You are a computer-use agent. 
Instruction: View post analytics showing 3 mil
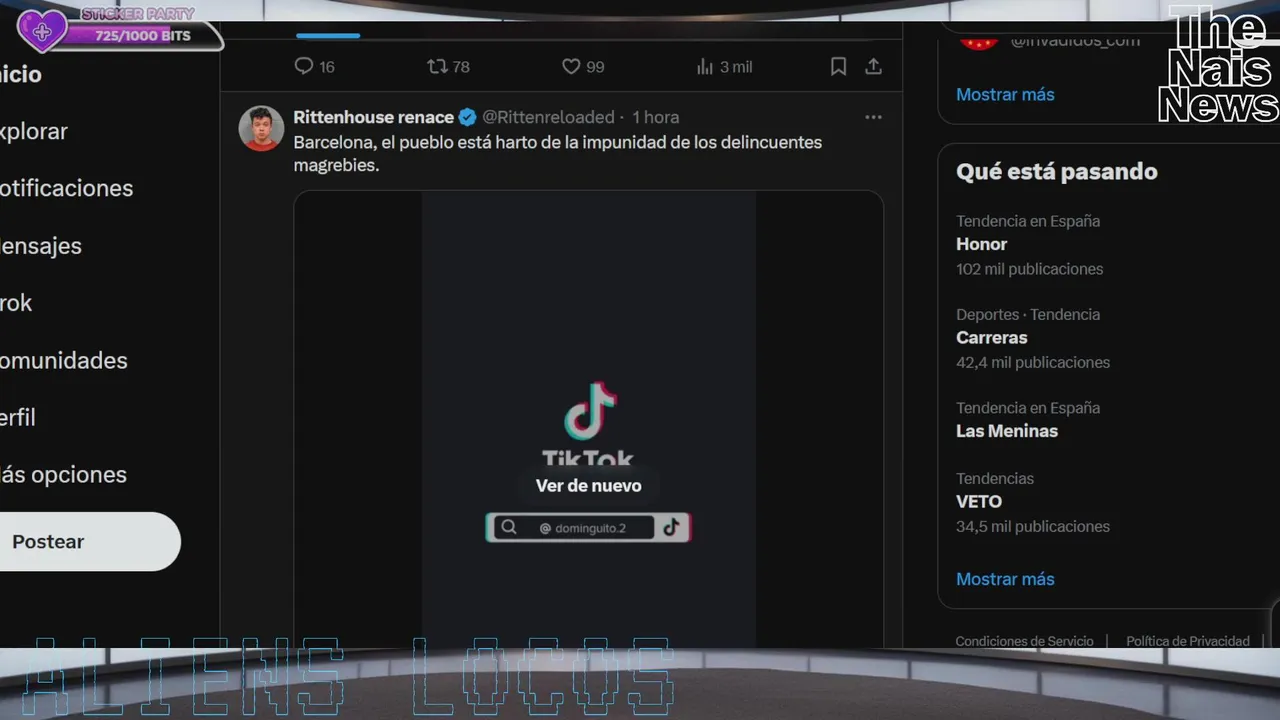pos(724,67)
